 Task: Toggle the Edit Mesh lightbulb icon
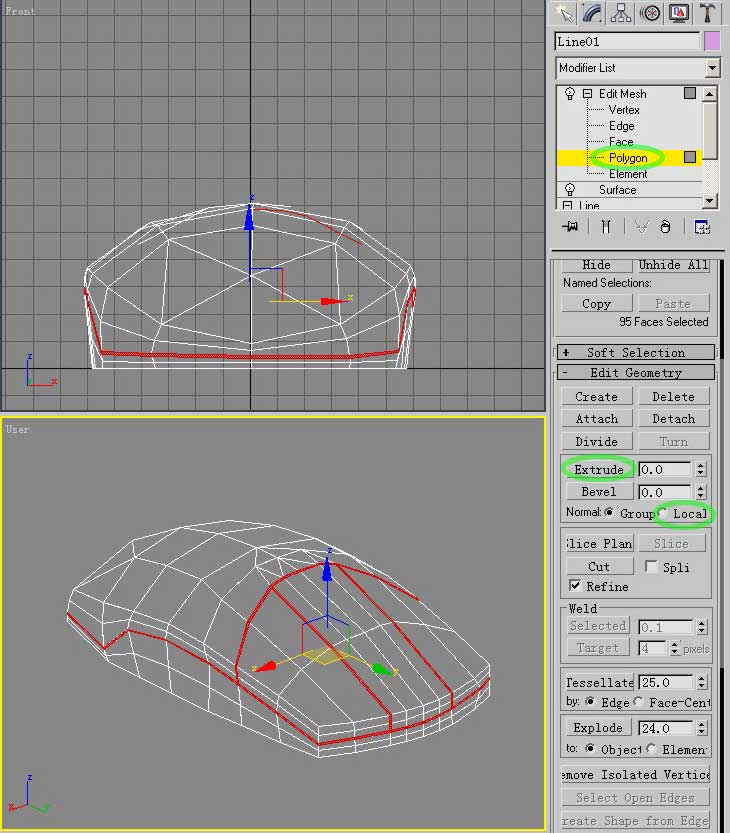[x=570, y=94]
